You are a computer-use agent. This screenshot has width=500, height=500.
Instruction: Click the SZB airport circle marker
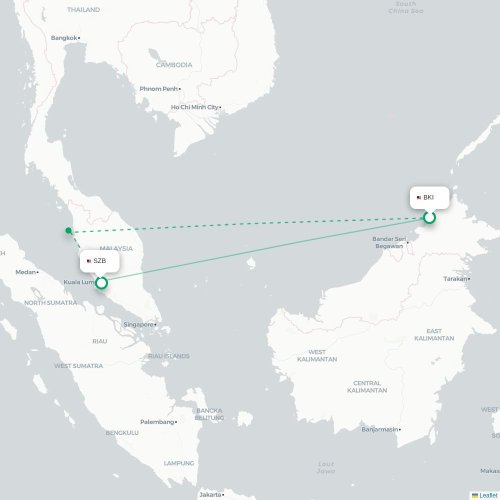click(101, 283)
